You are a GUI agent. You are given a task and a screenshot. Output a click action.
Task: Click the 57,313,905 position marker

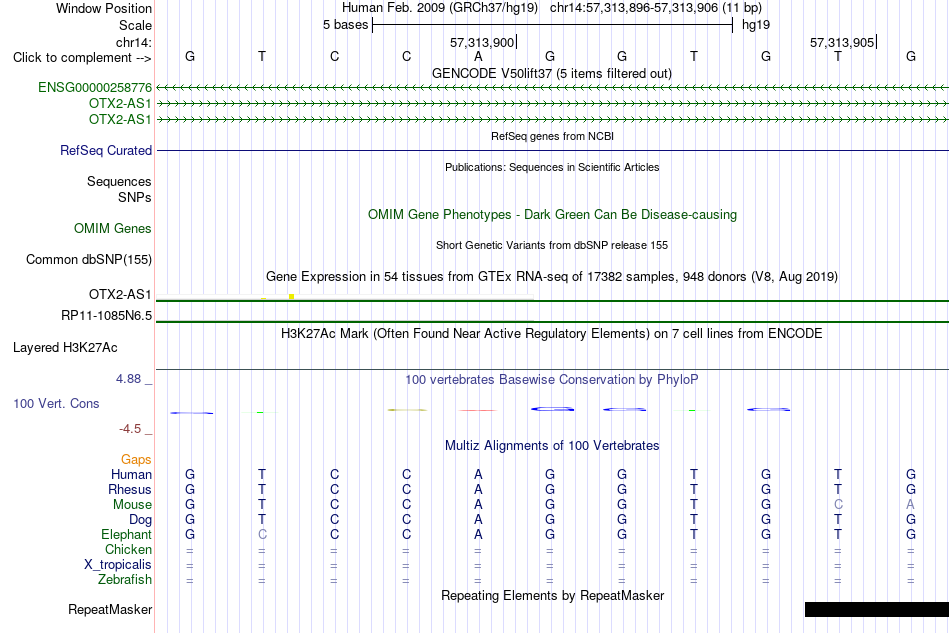click(842, 42)
